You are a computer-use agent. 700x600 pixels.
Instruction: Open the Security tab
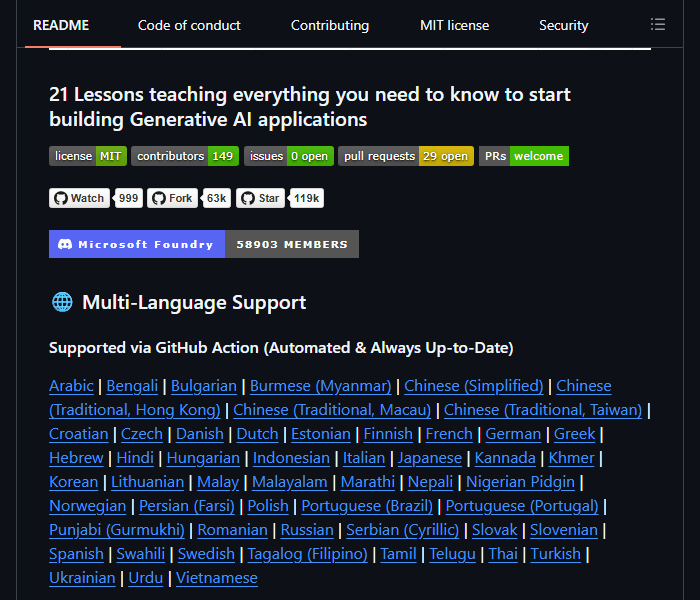563,25
